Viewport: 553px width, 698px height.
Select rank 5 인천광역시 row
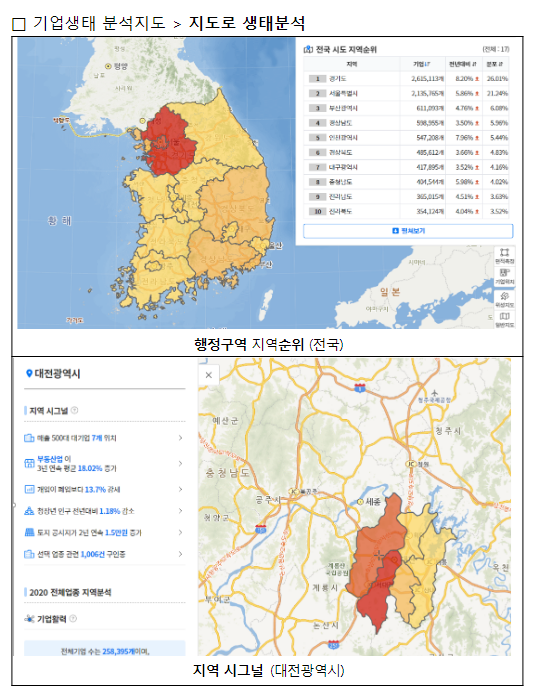coord(406,138)
